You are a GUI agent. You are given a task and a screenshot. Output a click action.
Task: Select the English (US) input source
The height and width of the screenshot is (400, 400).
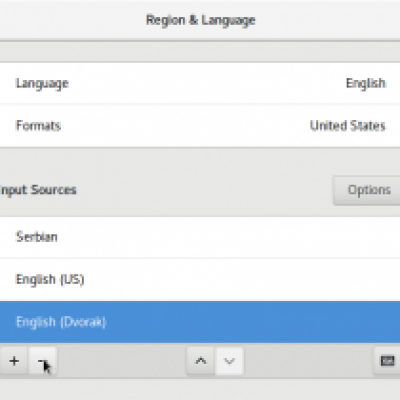pyautogui.click(x=200, y=279)
